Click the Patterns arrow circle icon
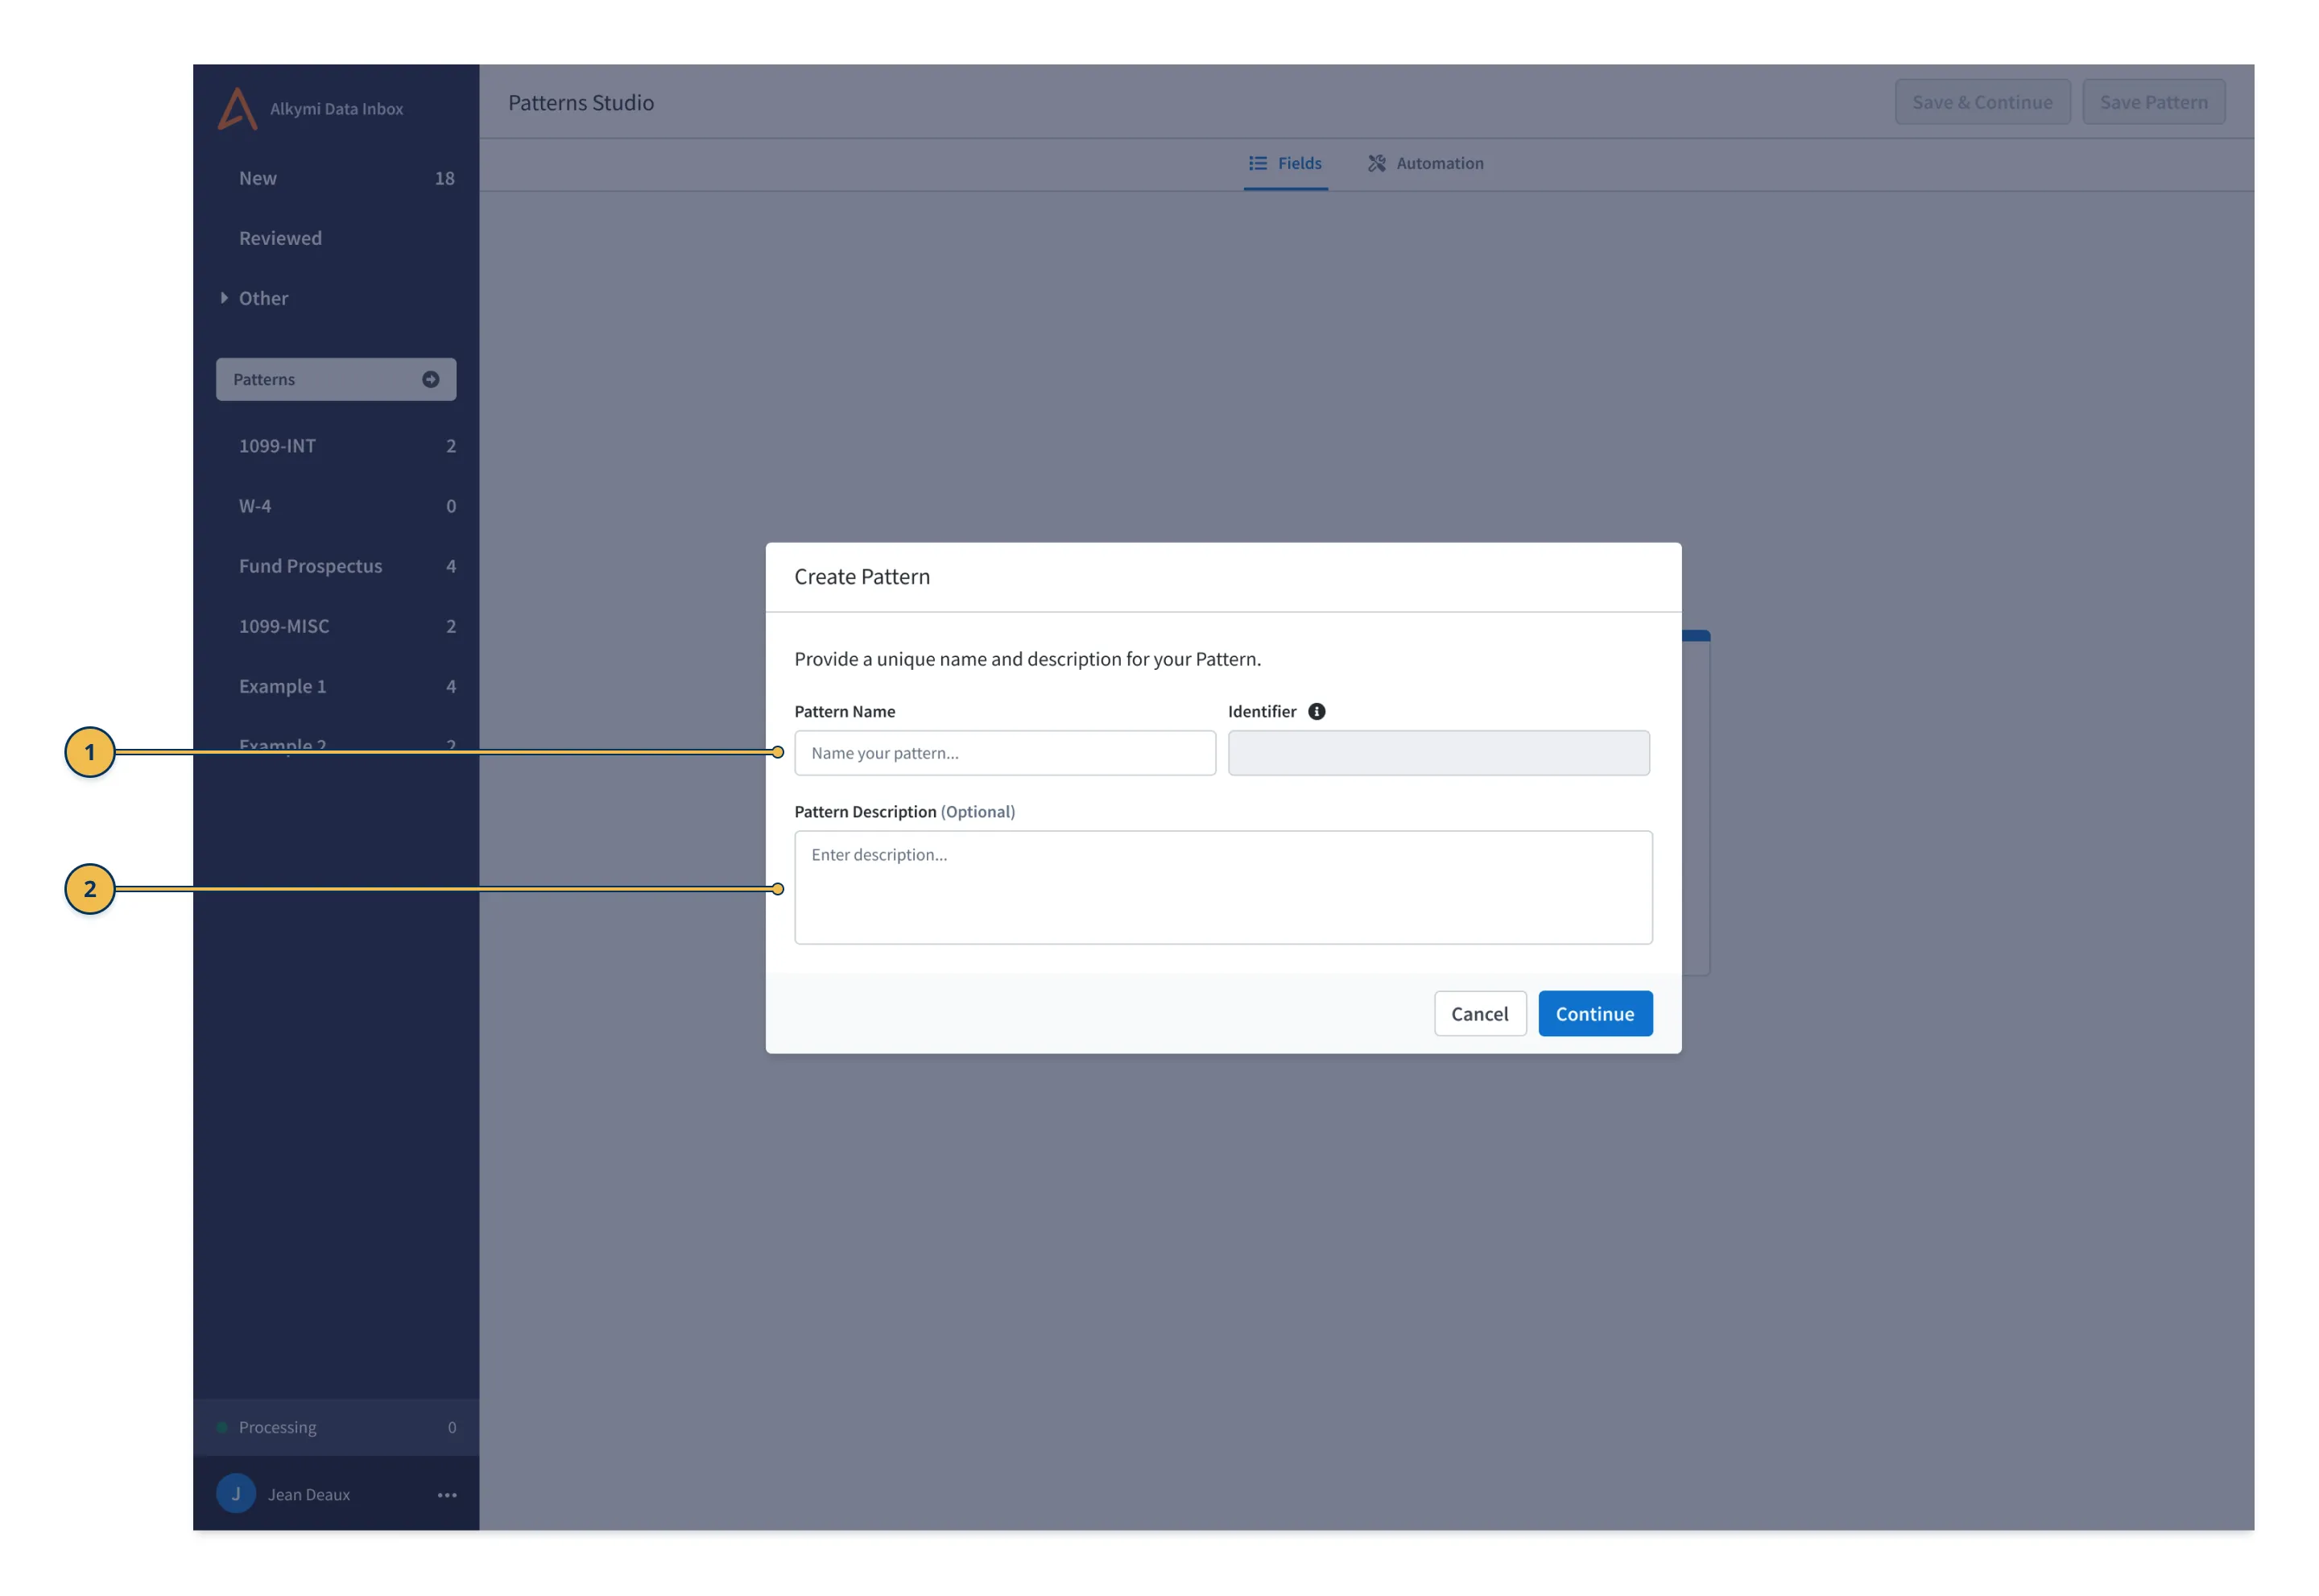This screenshot has height=1596, width=2319. point(431,380)
